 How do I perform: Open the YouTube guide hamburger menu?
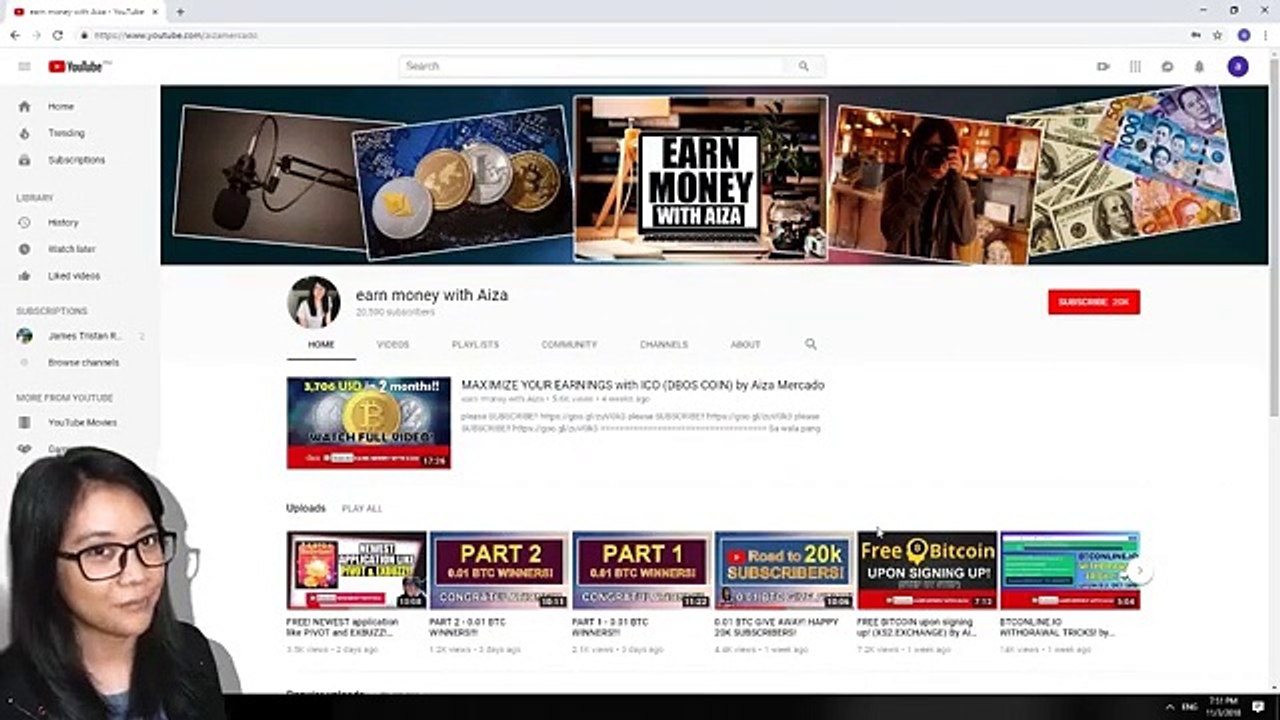click(24, 66)
